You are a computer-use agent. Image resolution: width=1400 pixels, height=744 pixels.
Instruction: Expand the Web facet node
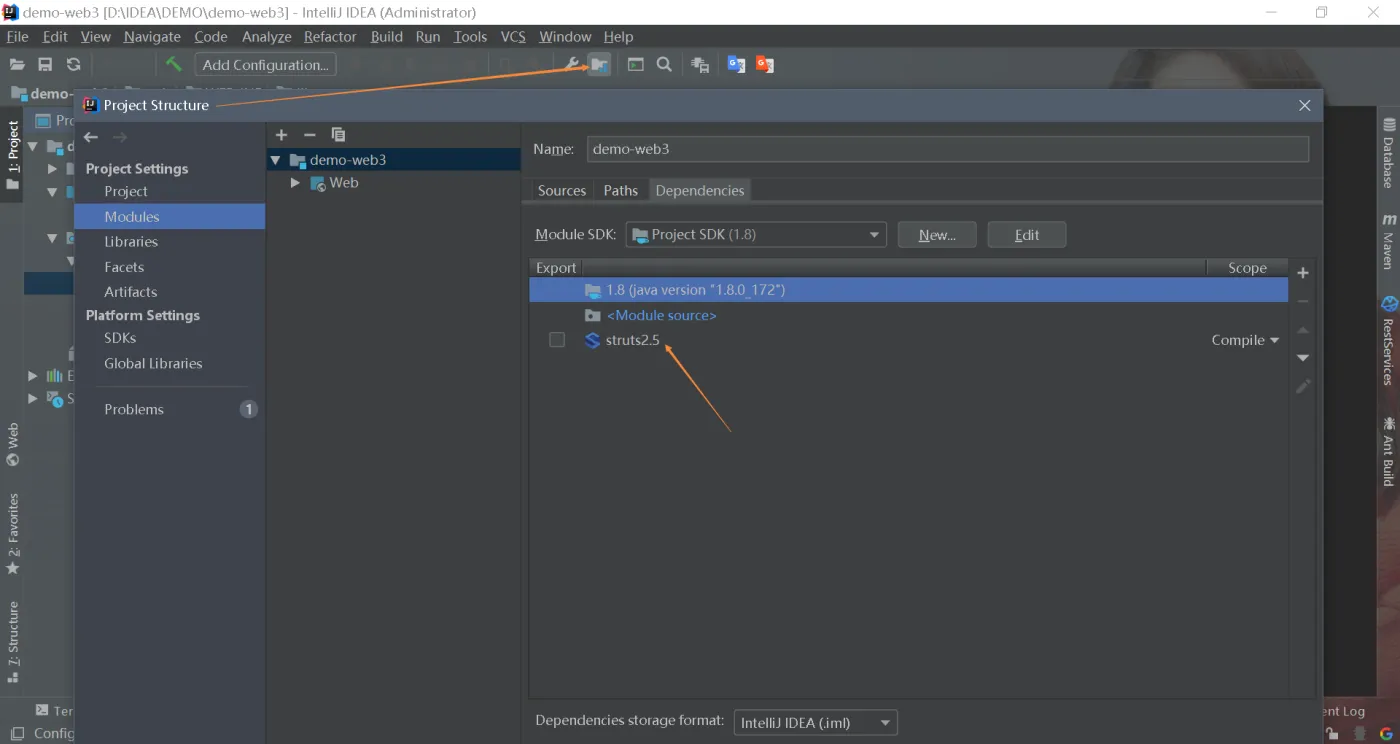(x=295, y=183)
